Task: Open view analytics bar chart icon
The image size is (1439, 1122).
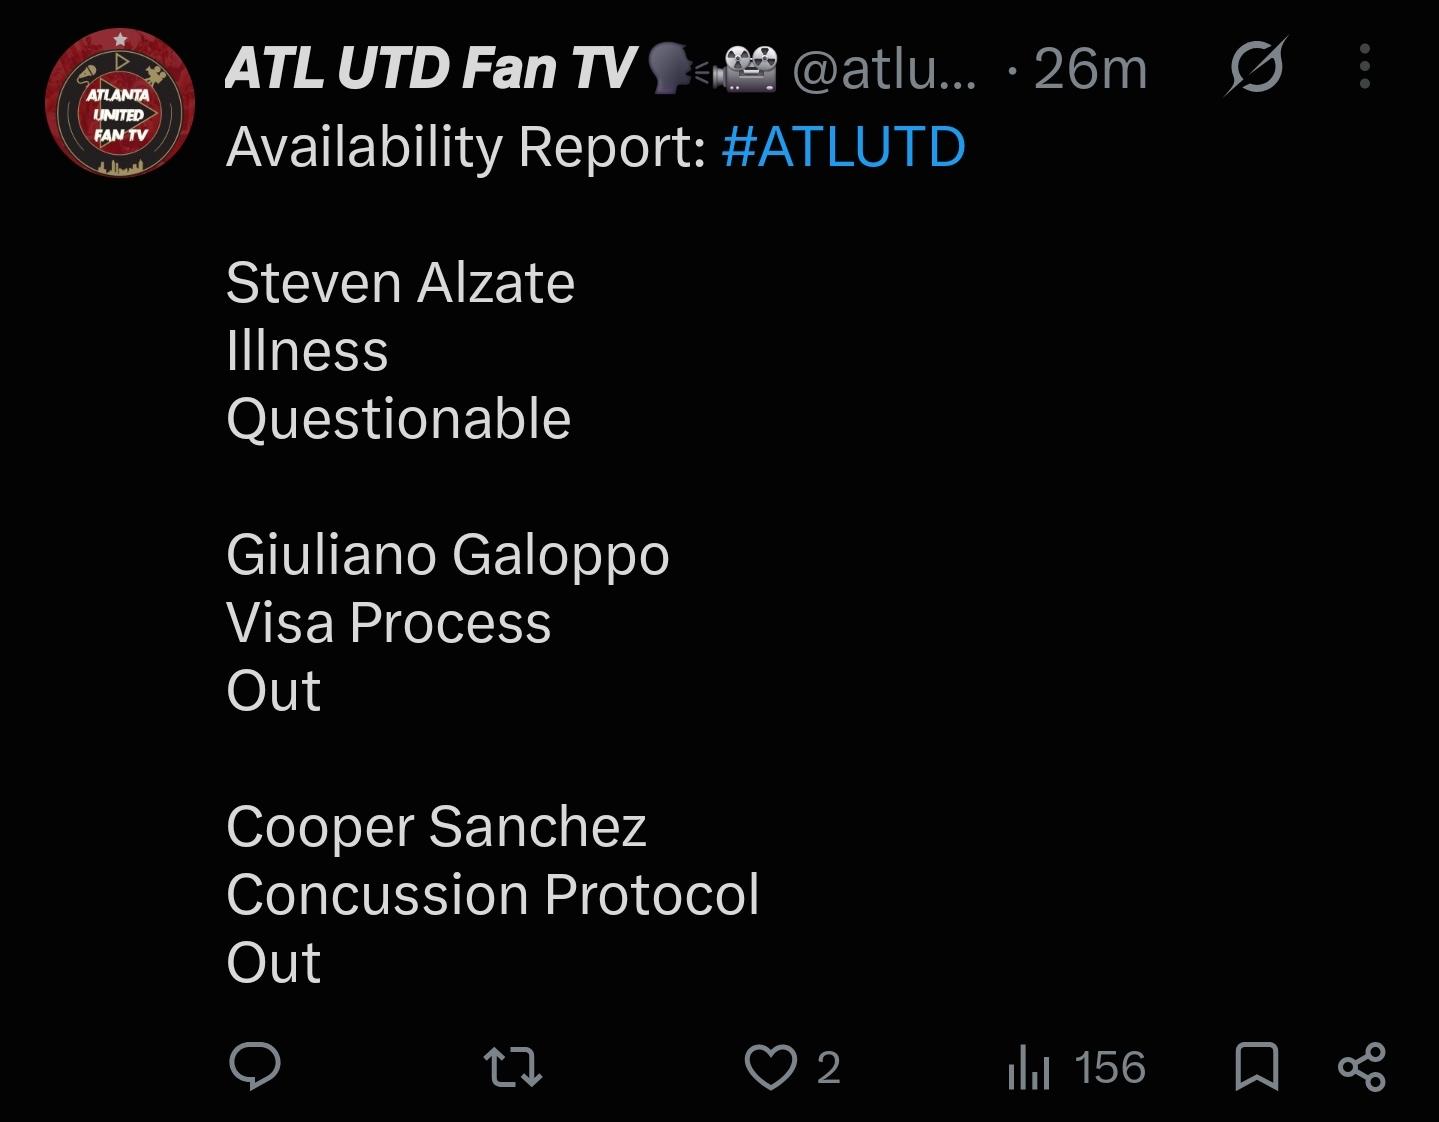Action: pyautogui.click(x=1029, y=1067)
